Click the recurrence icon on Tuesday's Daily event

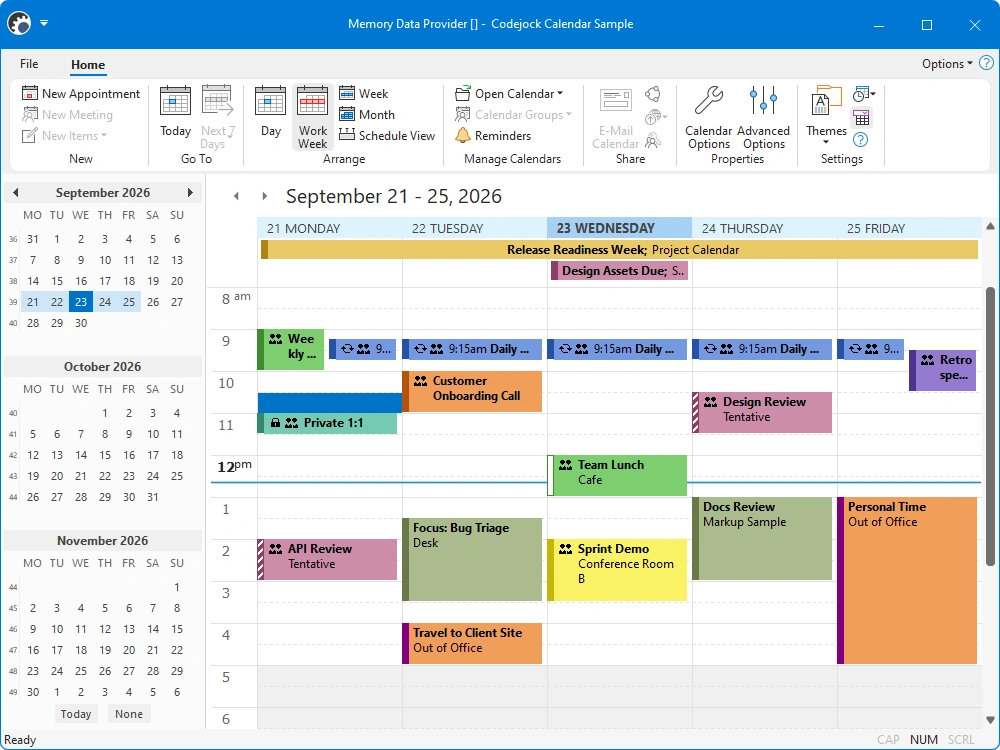point(420,349)
